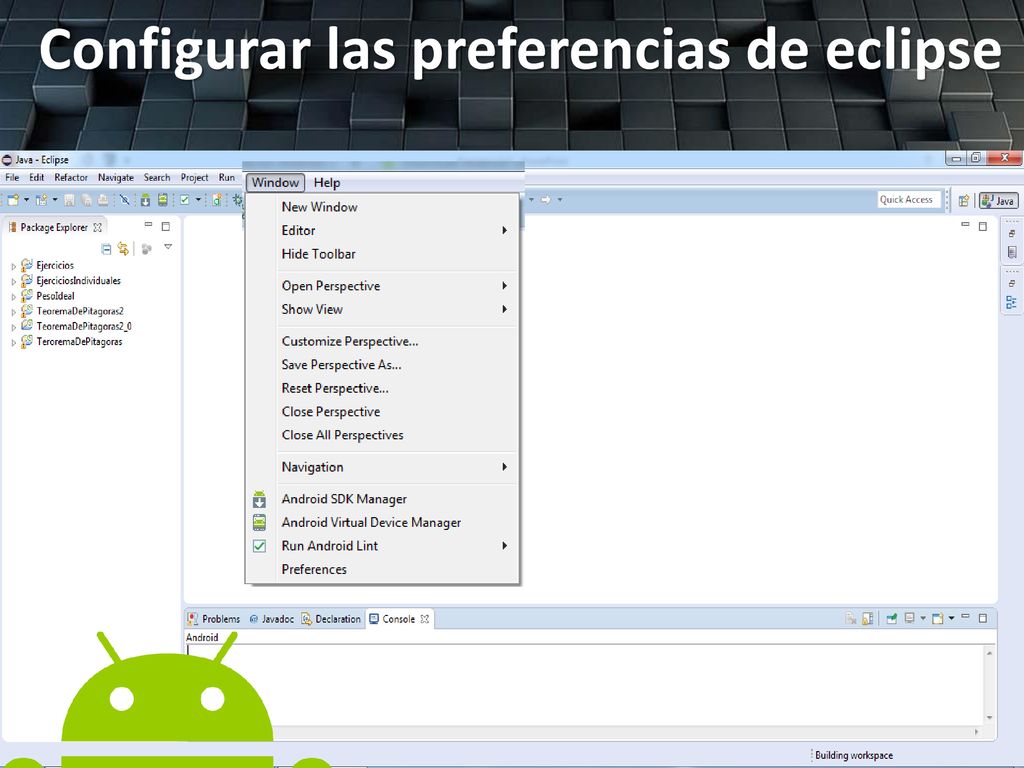Expand the Ejercicios project
This screenshot has width=1024, height=768.
tap(14, 266)
